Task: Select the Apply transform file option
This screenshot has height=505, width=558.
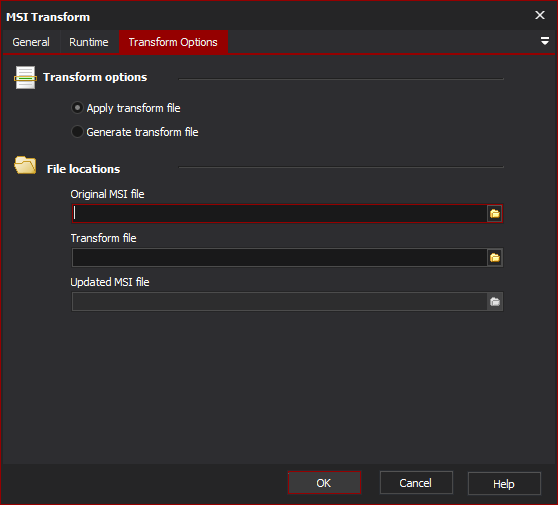Action: point(77,107)
